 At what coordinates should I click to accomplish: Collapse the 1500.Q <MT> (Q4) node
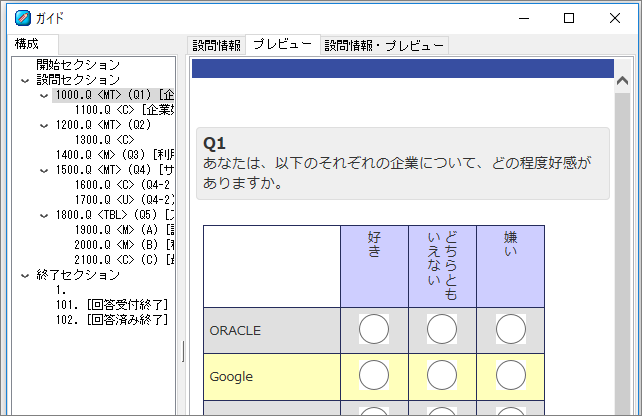click(44, 171)
